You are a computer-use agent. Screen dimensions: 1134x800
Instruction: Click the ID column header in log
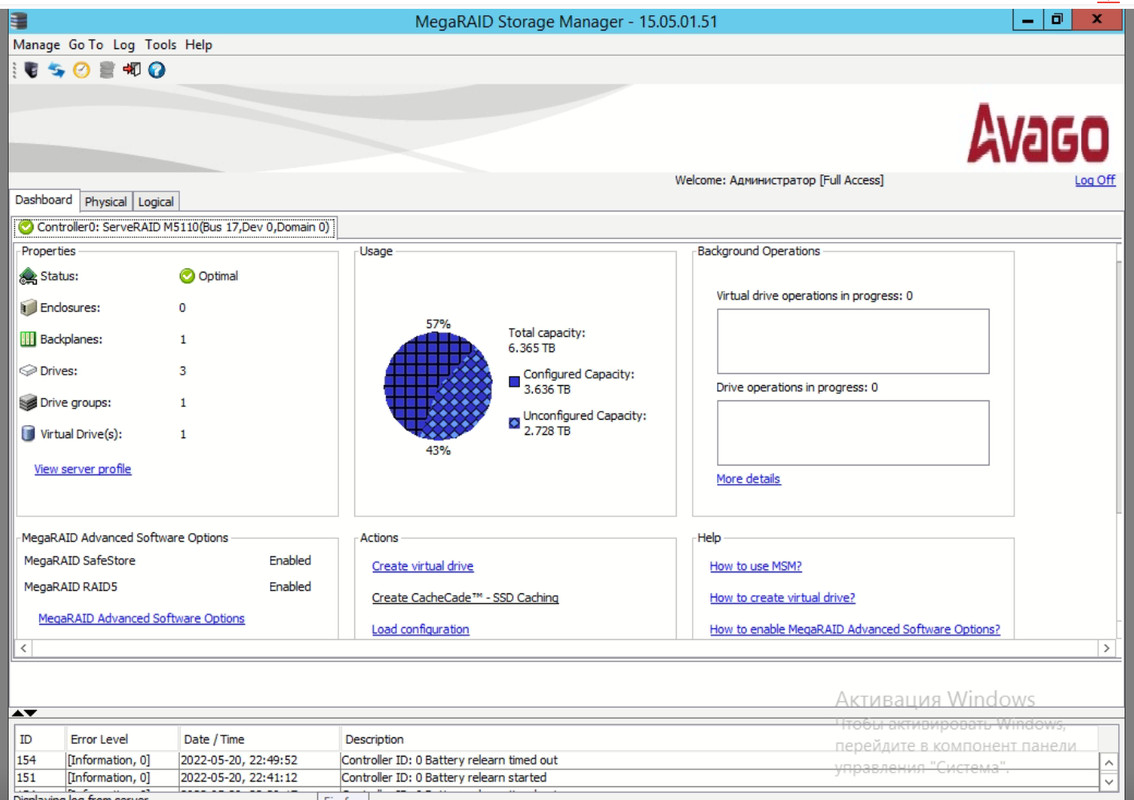click(40, 739)
